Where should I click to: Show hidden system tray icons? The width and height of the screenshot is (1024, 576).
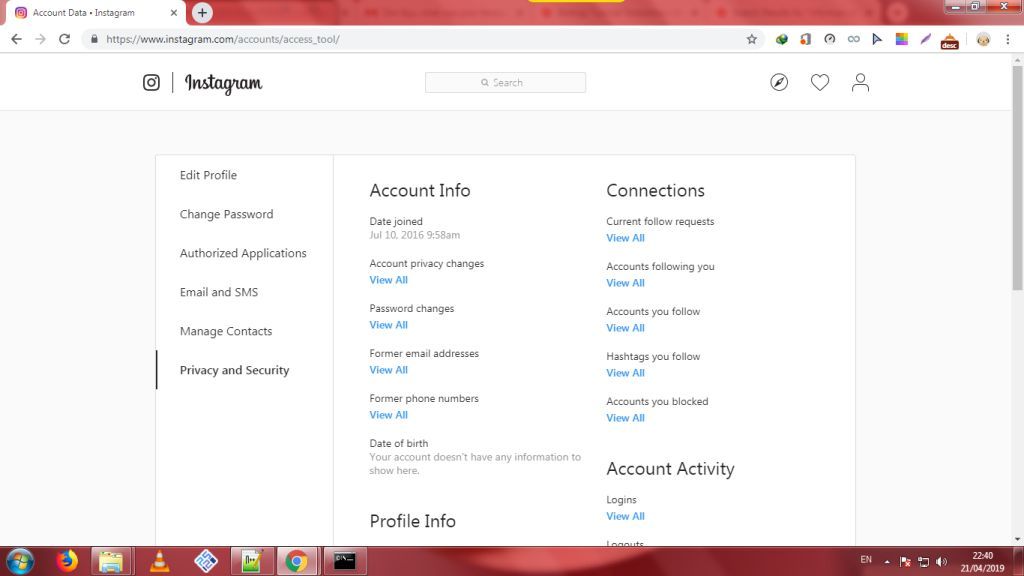pyautogui.click(x=886, y=561)
